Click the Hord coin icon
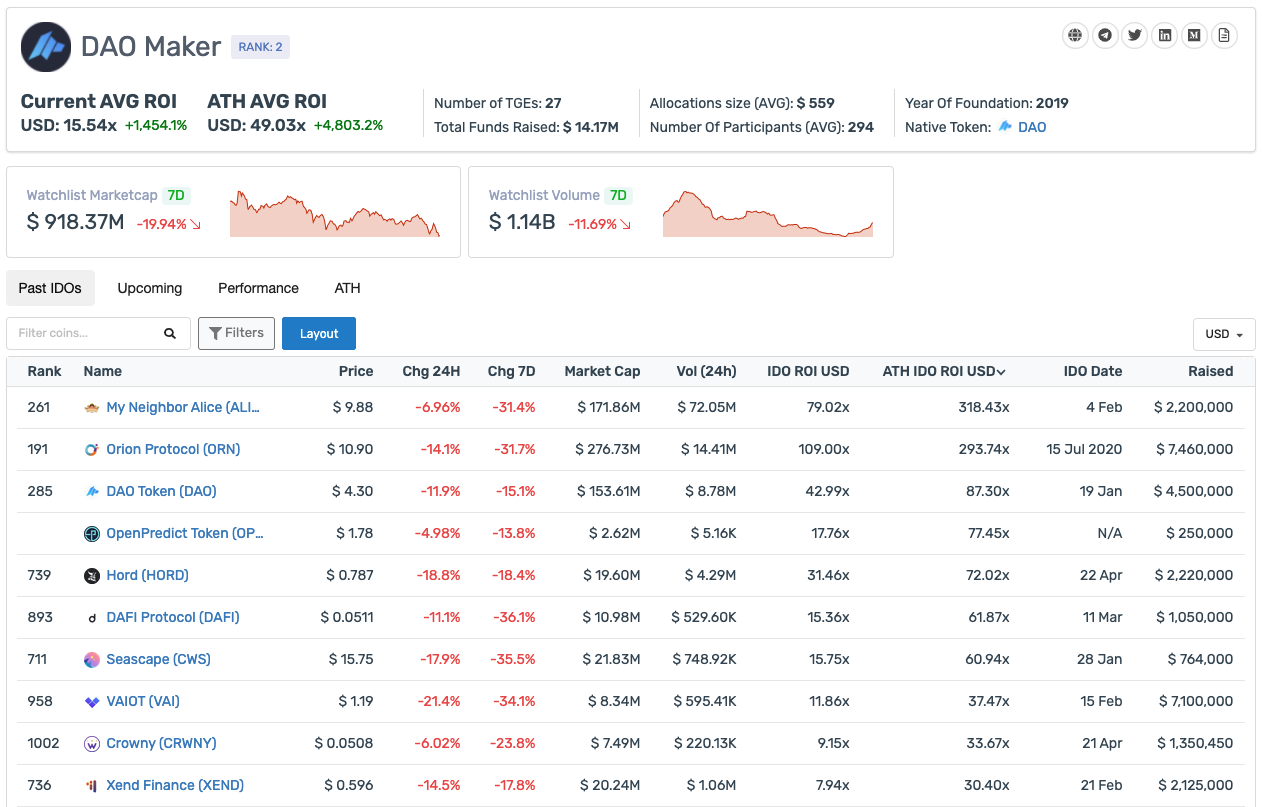This screenshot has width=1262, height=807. tap(92, 576)
